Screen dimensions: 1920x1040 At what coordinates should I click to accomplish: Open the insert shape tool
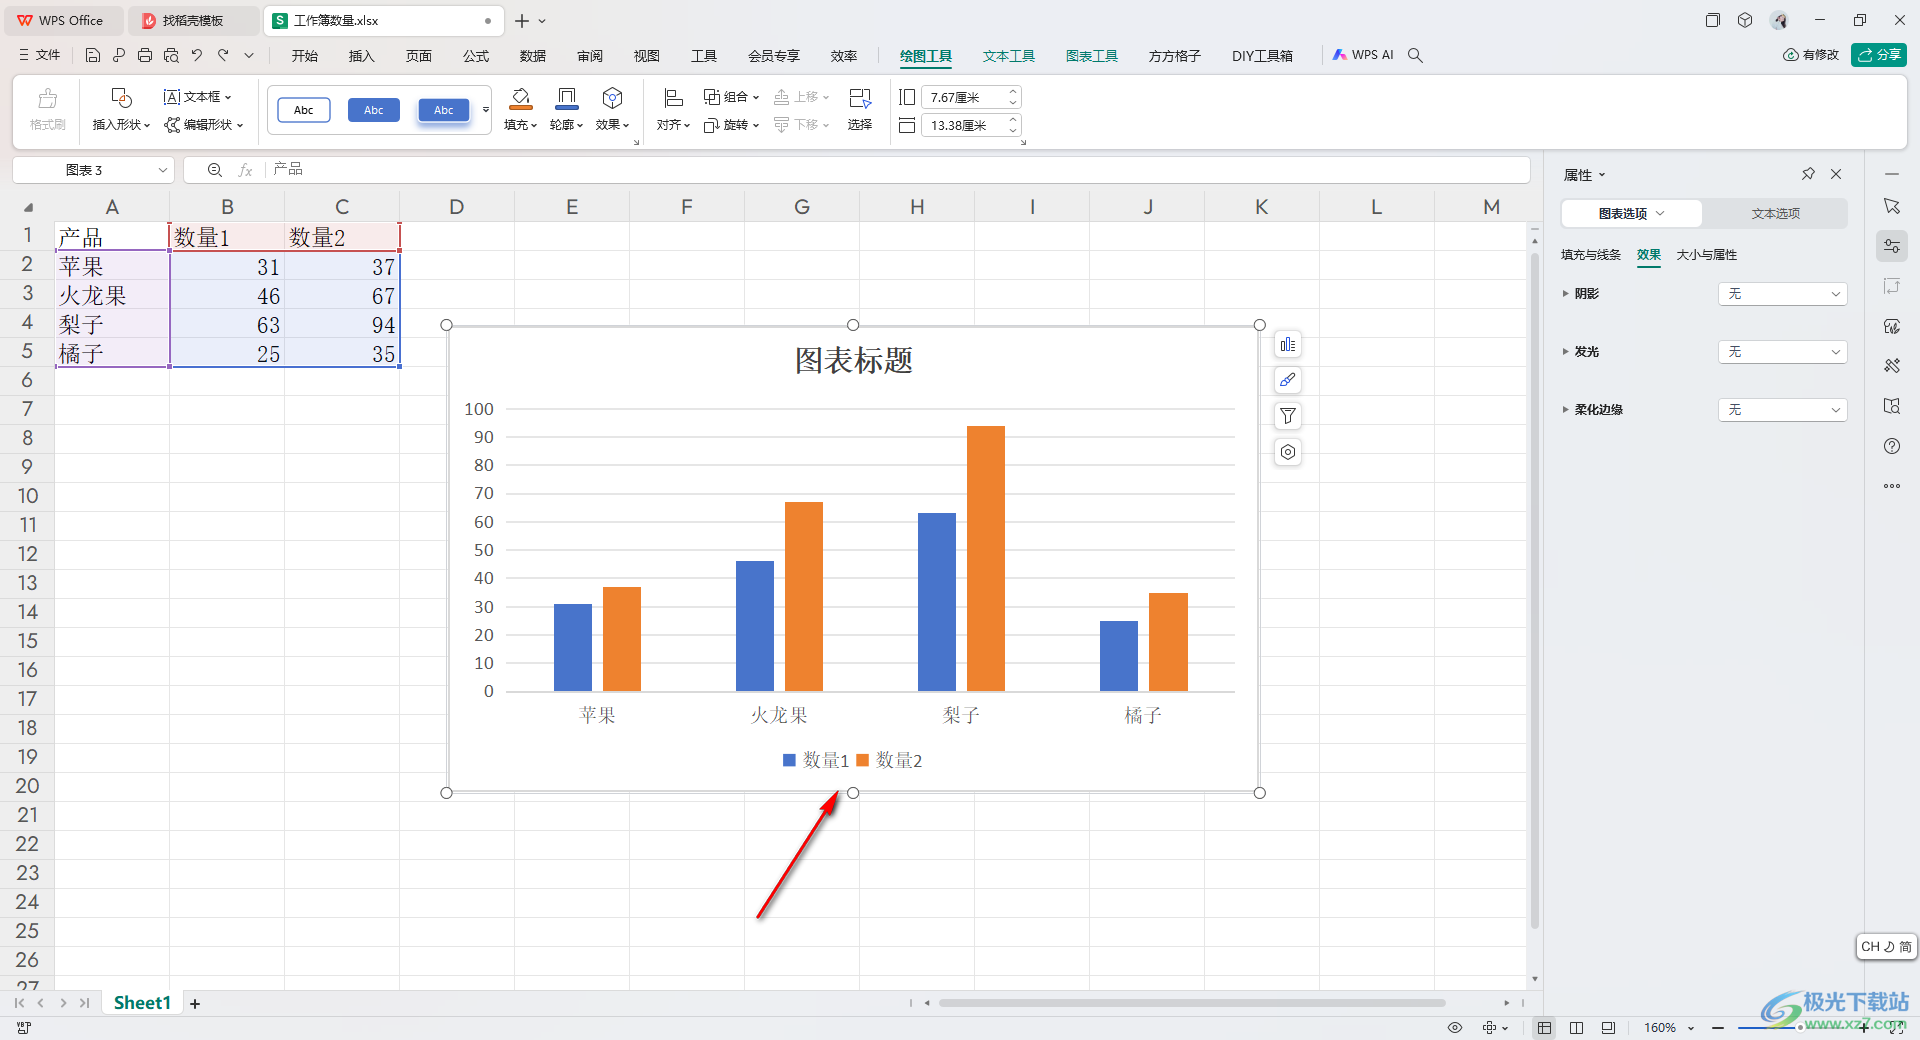pos(121,109)
